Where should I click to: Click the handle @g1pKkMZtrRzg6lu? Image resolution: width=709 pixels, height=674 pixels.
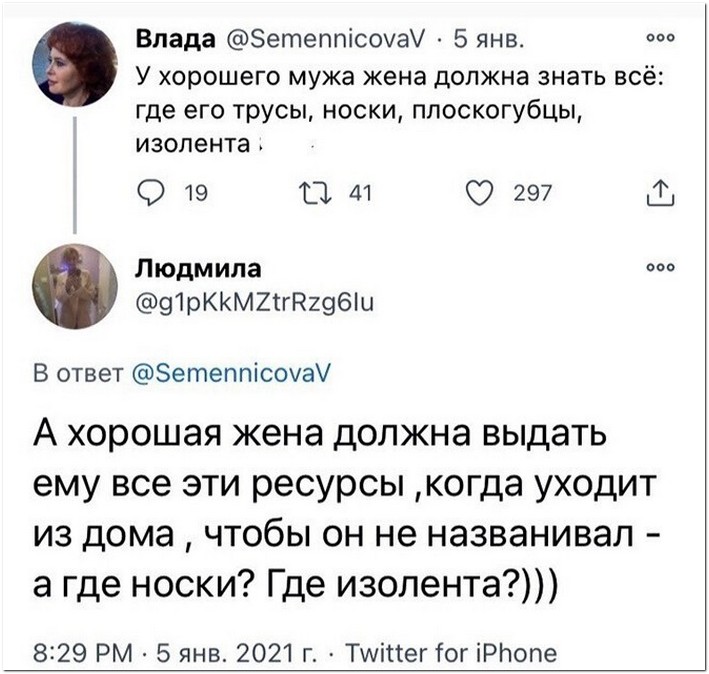pyautogui.click(x=255, y=302)
